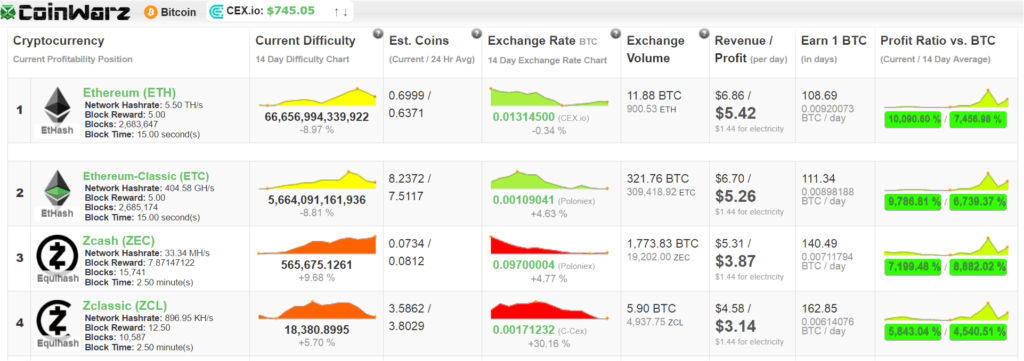
Task: Click help icon beside Exchange Volume header
Action: click(703, 34)
